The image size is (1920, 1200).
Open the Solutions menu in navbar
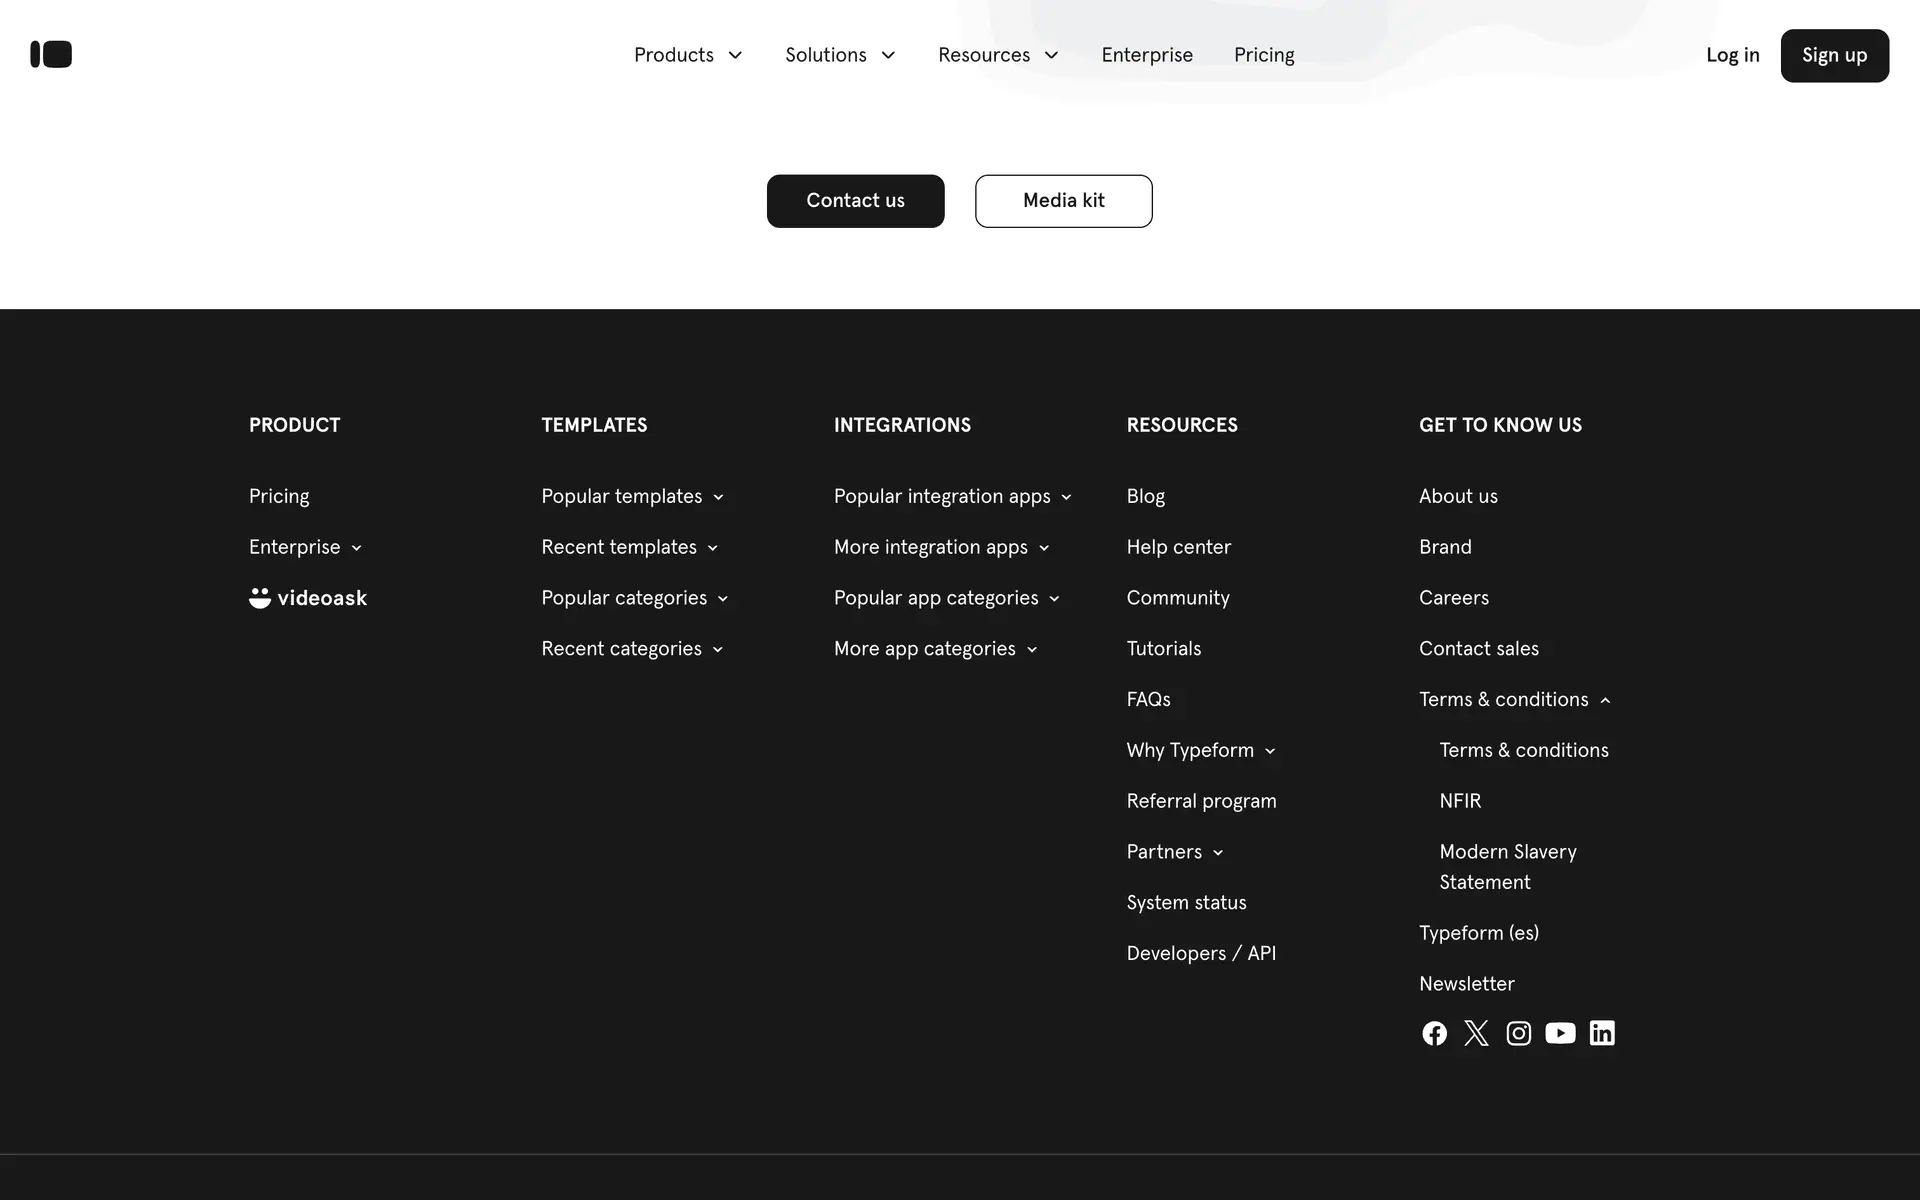(840, 55)
